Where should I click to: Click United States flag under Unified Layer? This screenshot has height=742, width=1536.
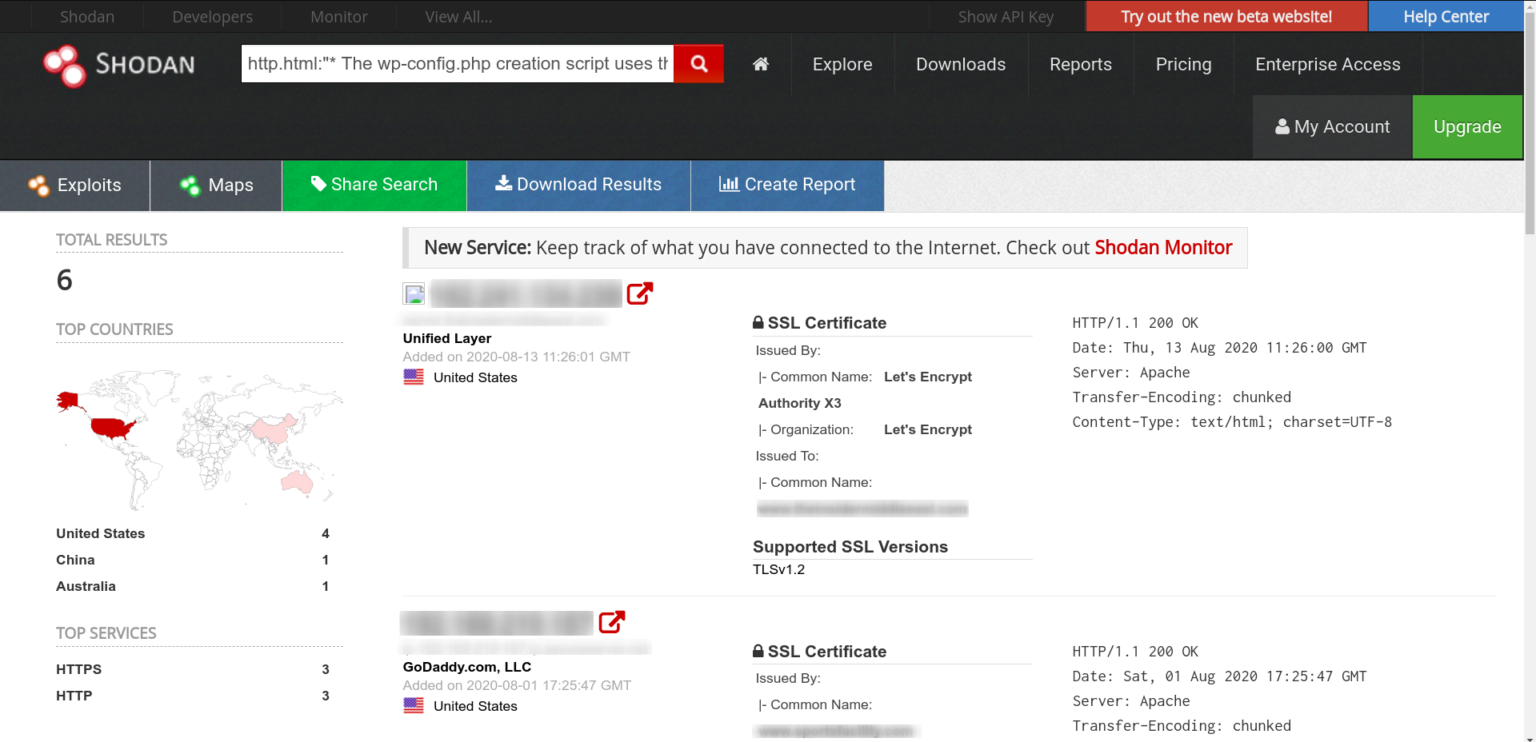(413, 377)
